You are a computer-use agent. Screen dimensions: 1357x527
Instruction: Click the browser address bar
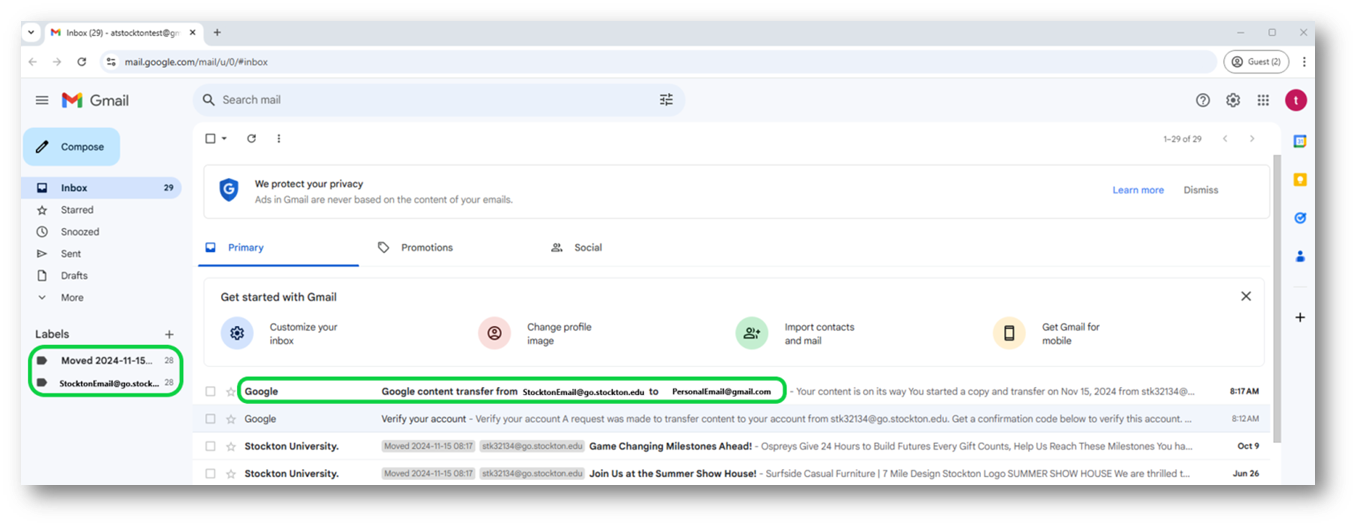[x=658, y=62]
